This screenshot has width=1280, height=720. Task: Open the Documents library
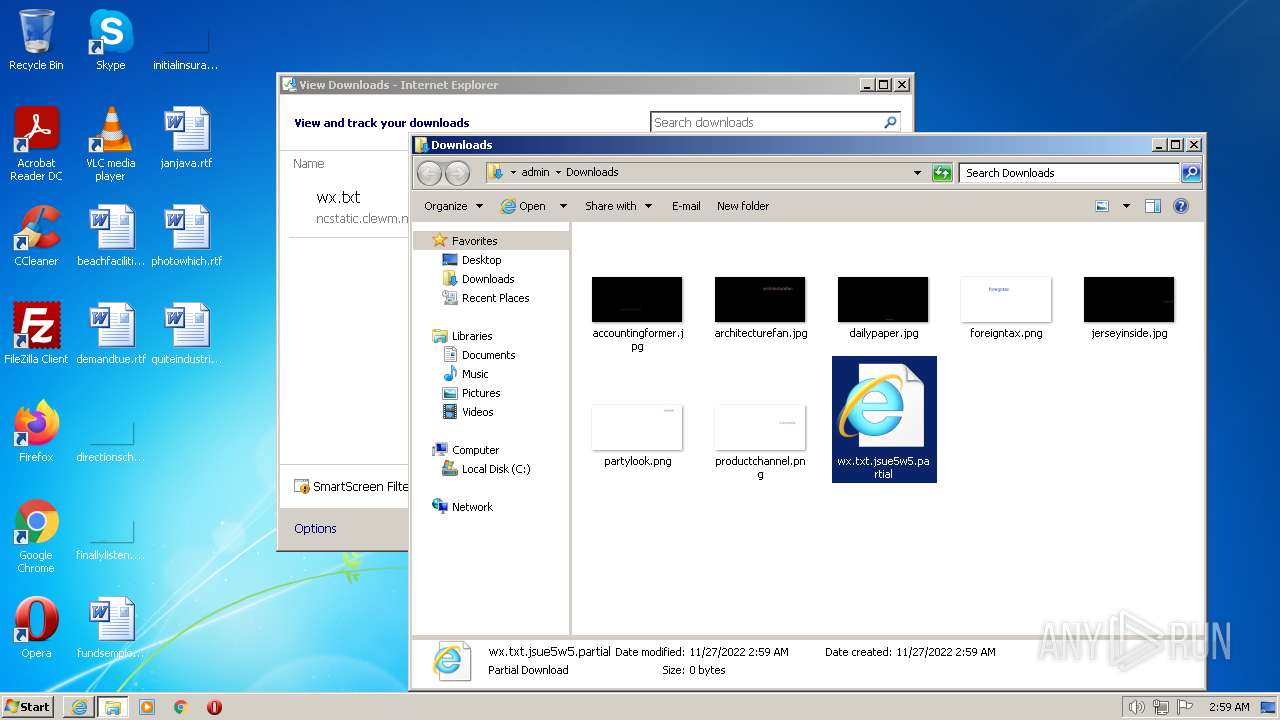point(488,355)
